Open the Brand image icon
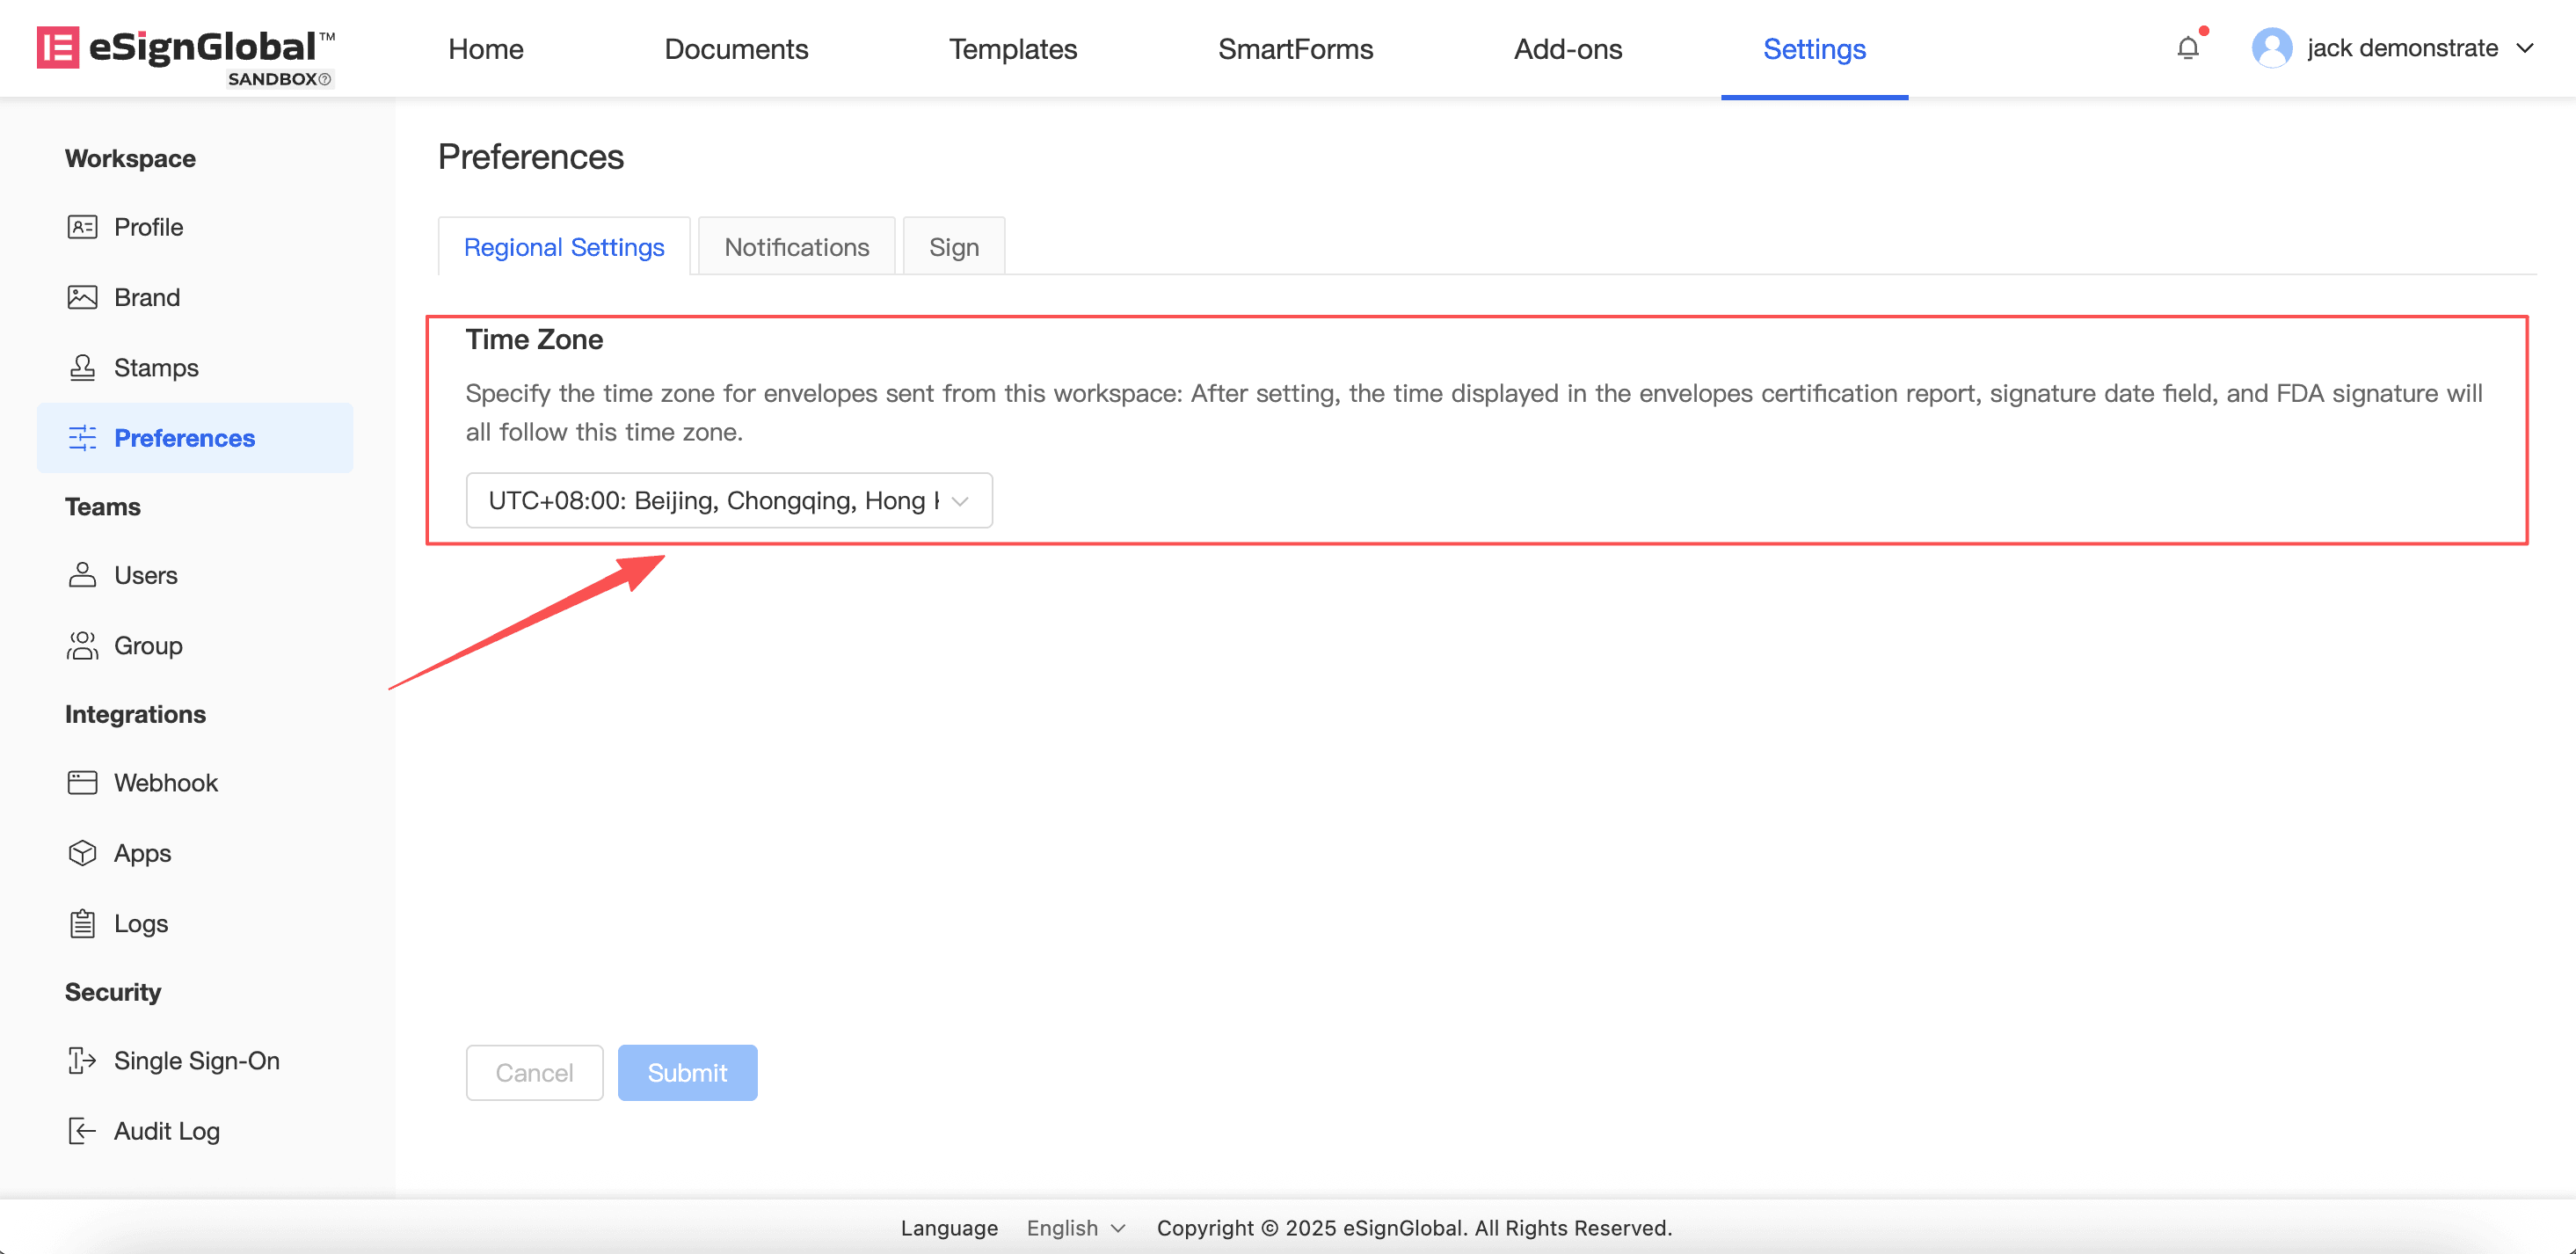Viewport: 2576px width, 1254px height. click(82, 297)
